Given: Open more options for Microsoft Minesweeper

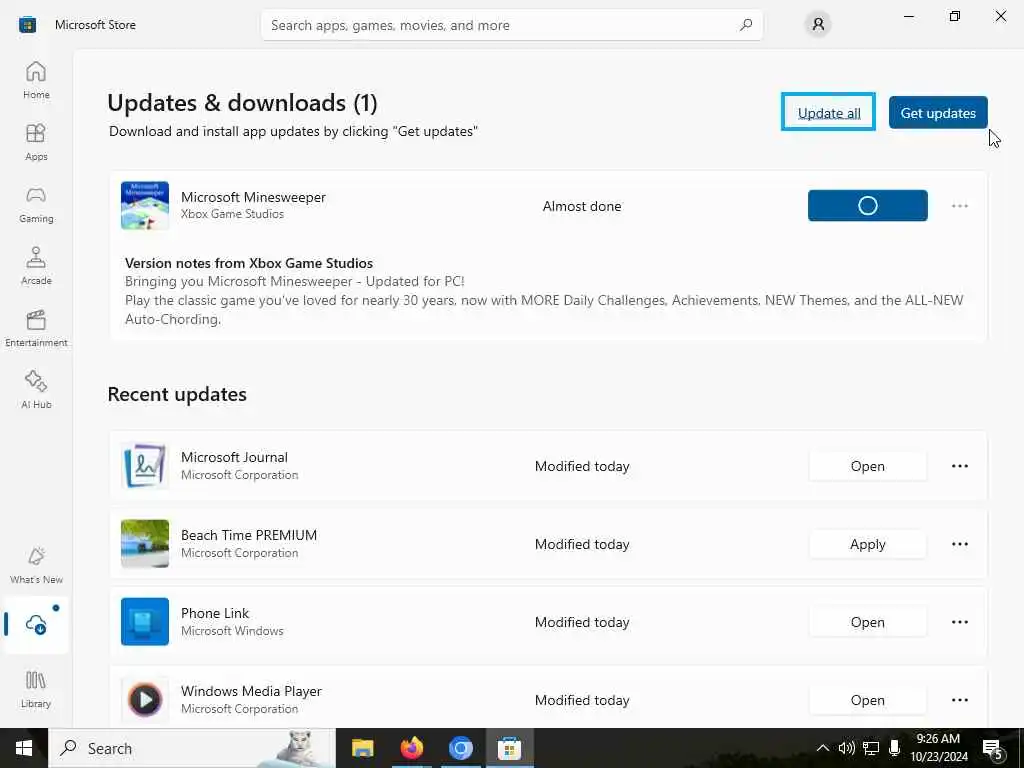Looking at the screenshot, I should point(959,206).
